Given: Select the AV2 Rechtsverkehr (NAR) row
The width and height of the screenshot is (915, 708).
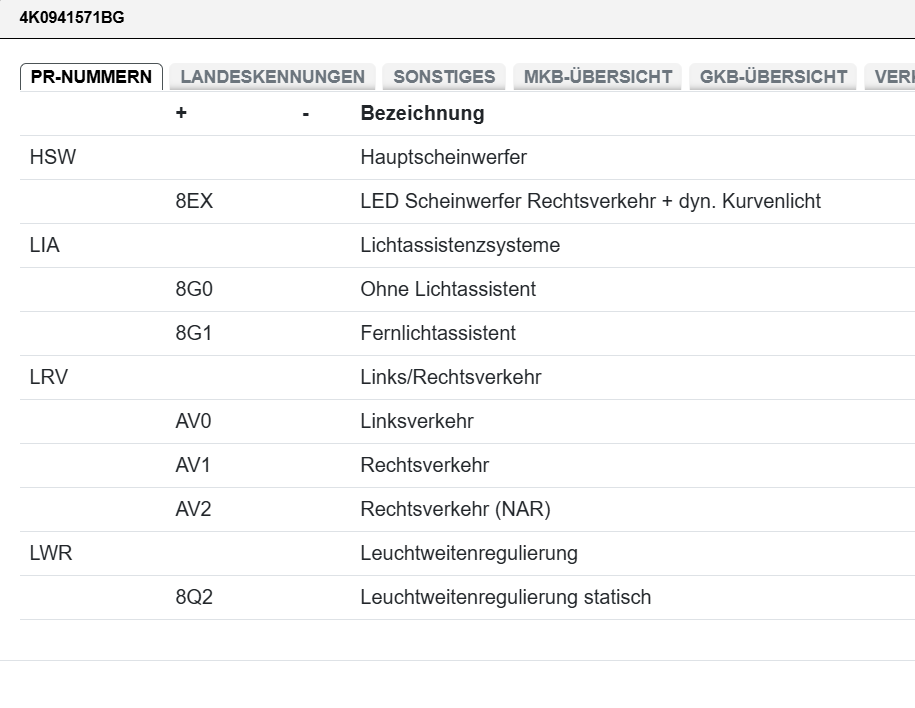Looking at the screenshot, I should click(x=454, y=510).
